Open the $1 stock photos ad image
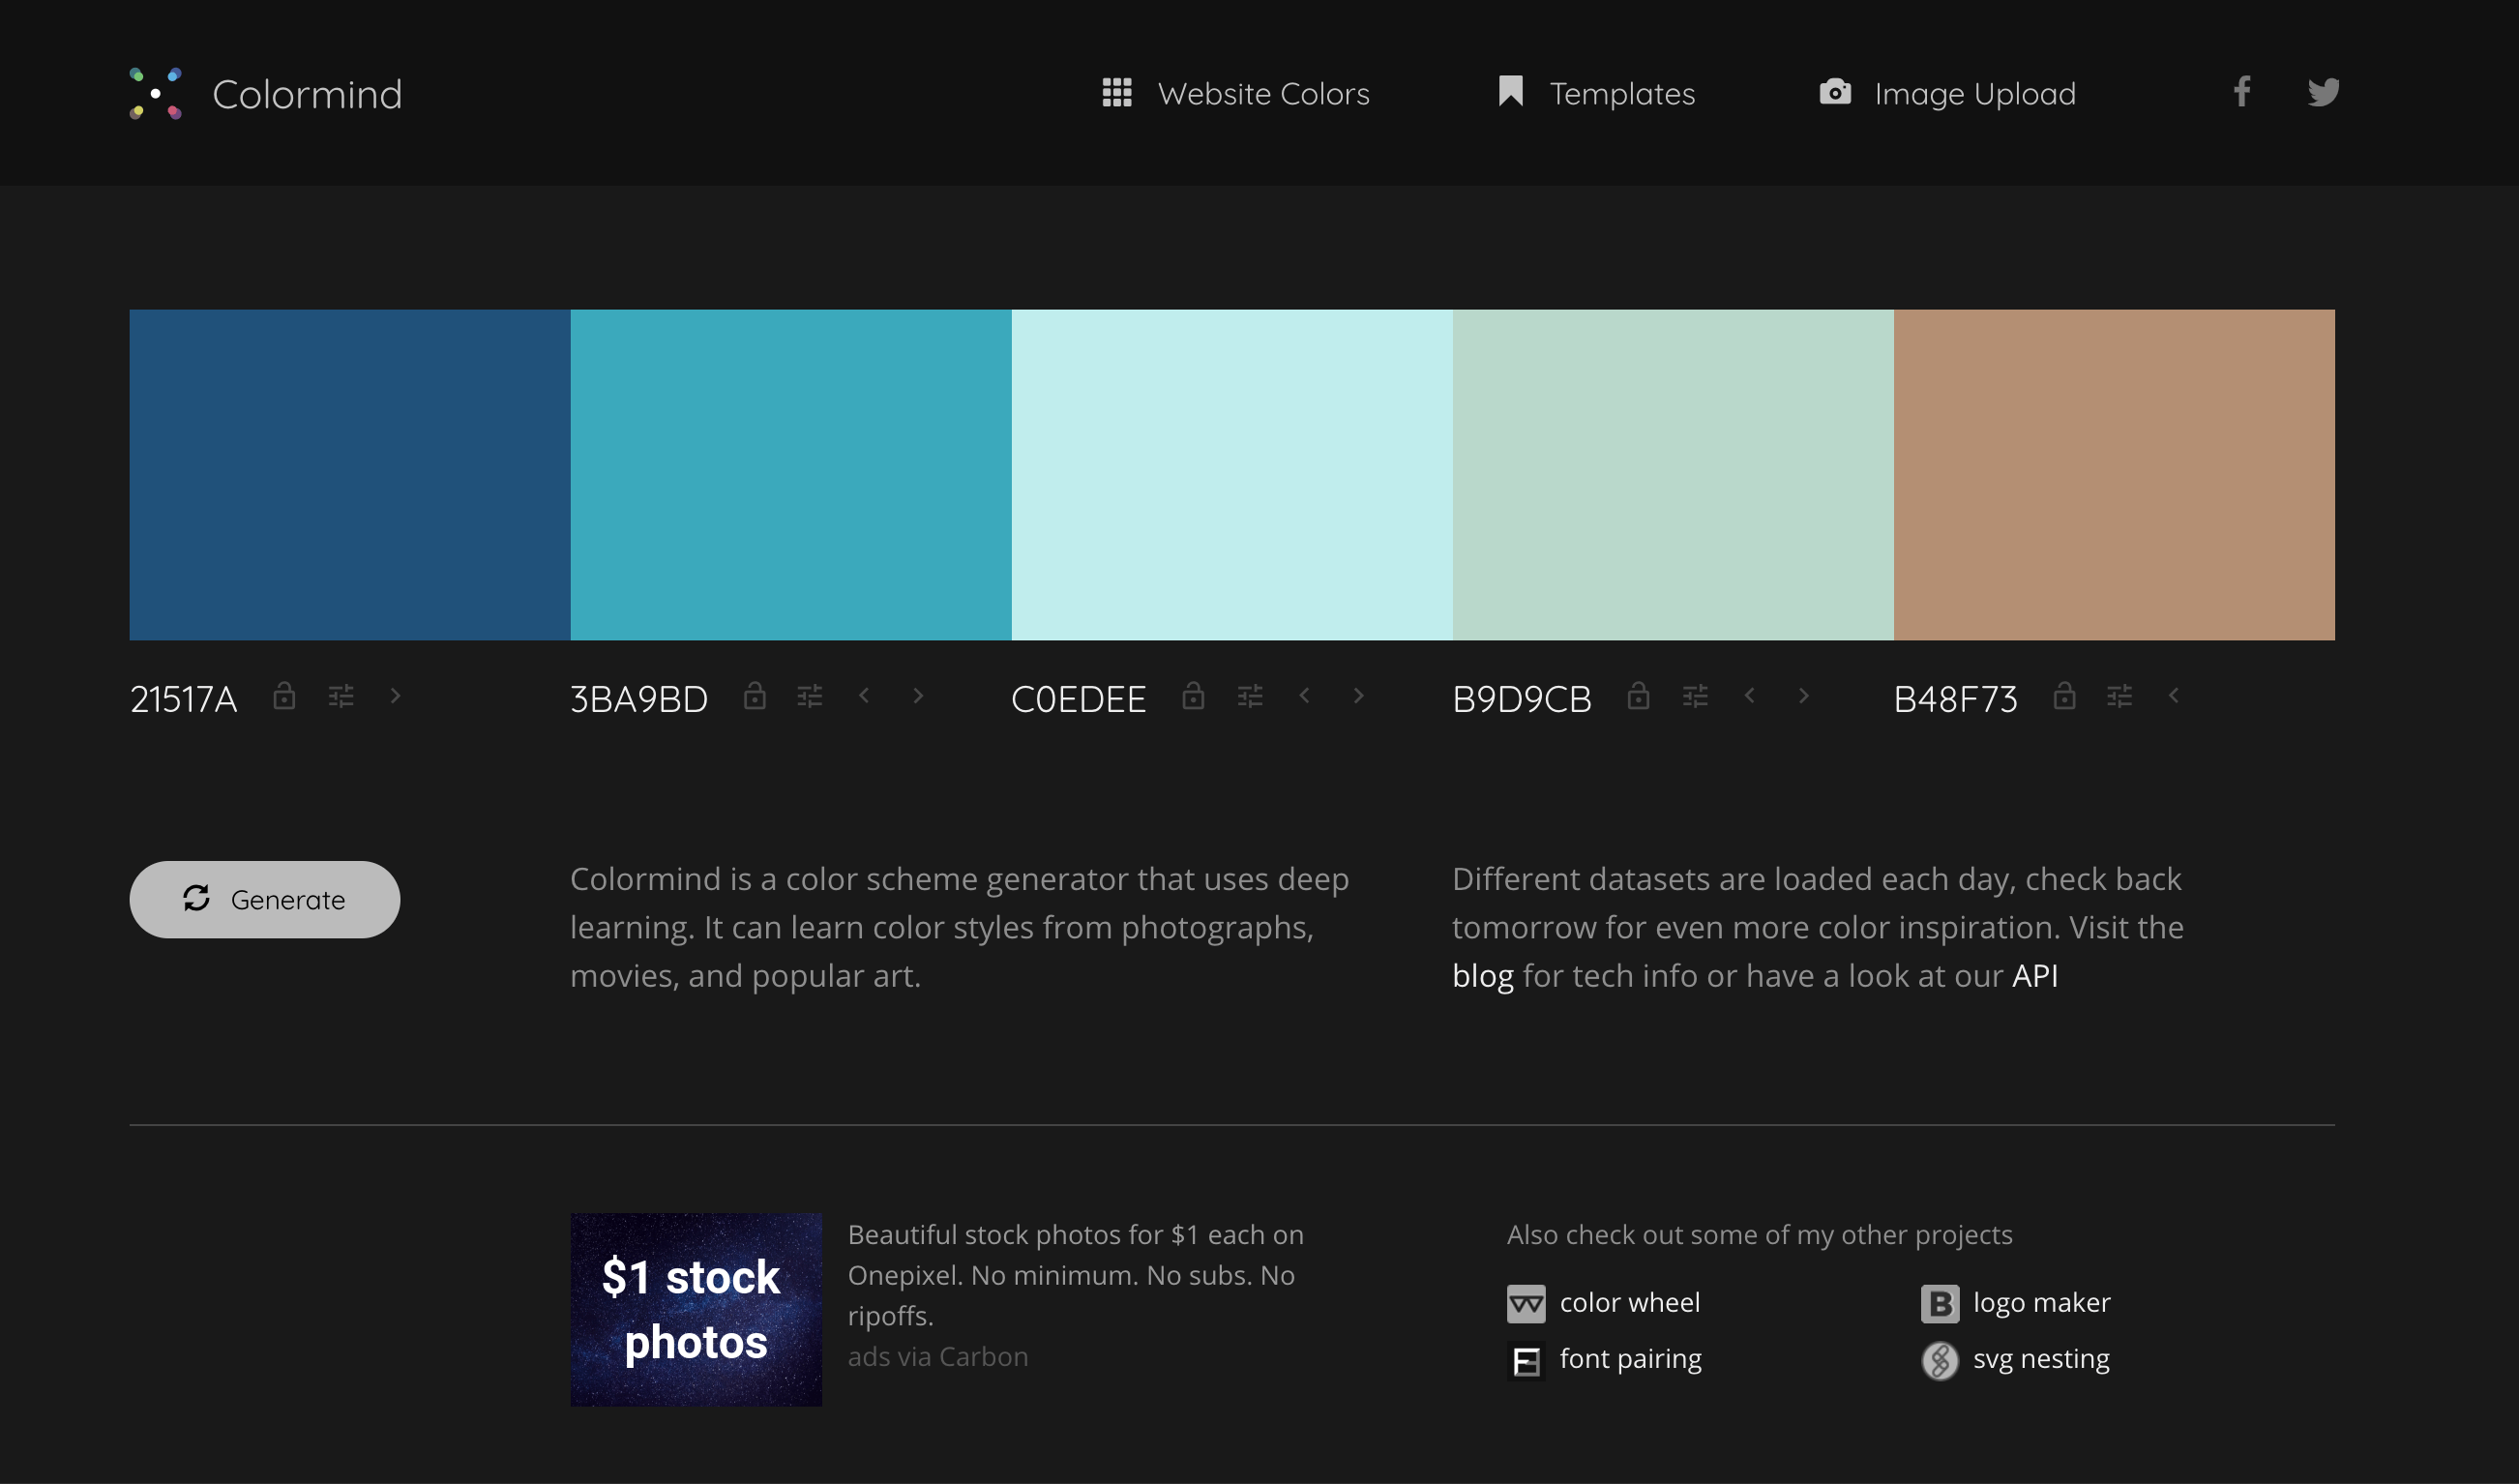This screenshot has width=2519, height=1484. point(696,1310)
